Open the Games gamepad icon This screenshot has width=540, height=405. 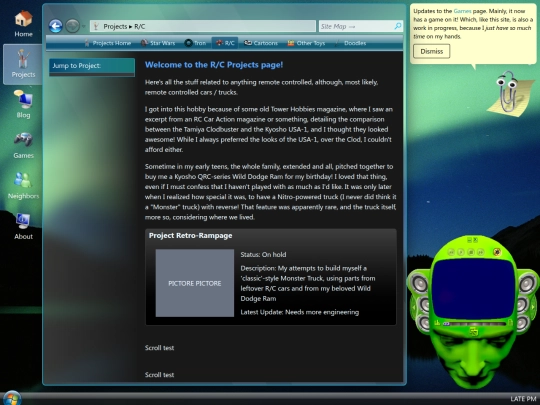pyautogui.click(x=23, y=145)
